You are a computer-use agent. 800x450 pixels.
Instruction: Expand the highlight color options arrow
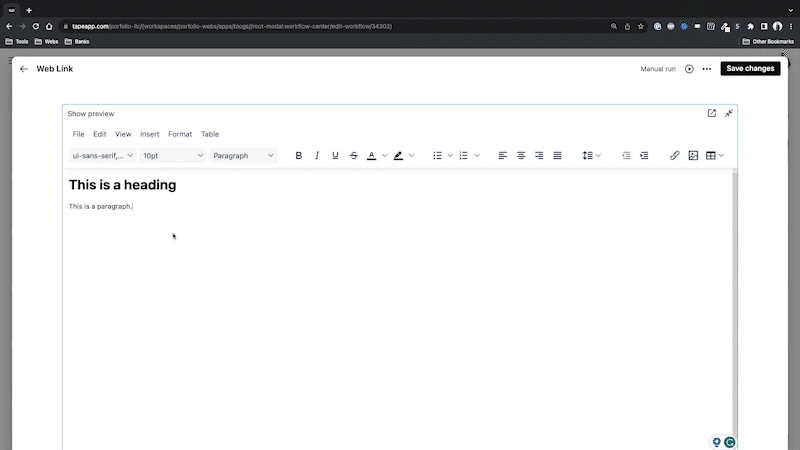[x=411, y=156]
